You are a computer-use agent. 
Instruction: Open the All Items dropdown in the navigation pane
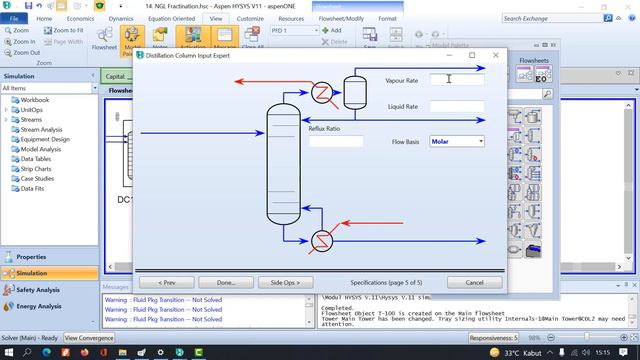pyautogui.click(x=95, y=88)
